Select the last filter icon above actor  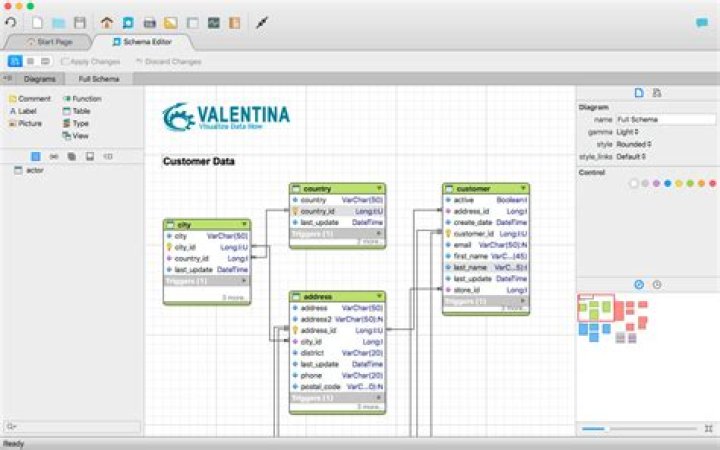coord(108,157)
